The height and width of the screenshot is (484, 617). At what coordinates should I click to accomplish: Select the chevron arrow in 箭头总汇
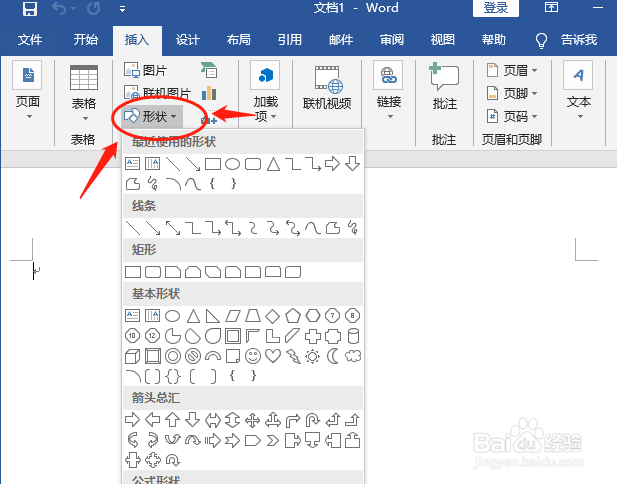[273, 440]
